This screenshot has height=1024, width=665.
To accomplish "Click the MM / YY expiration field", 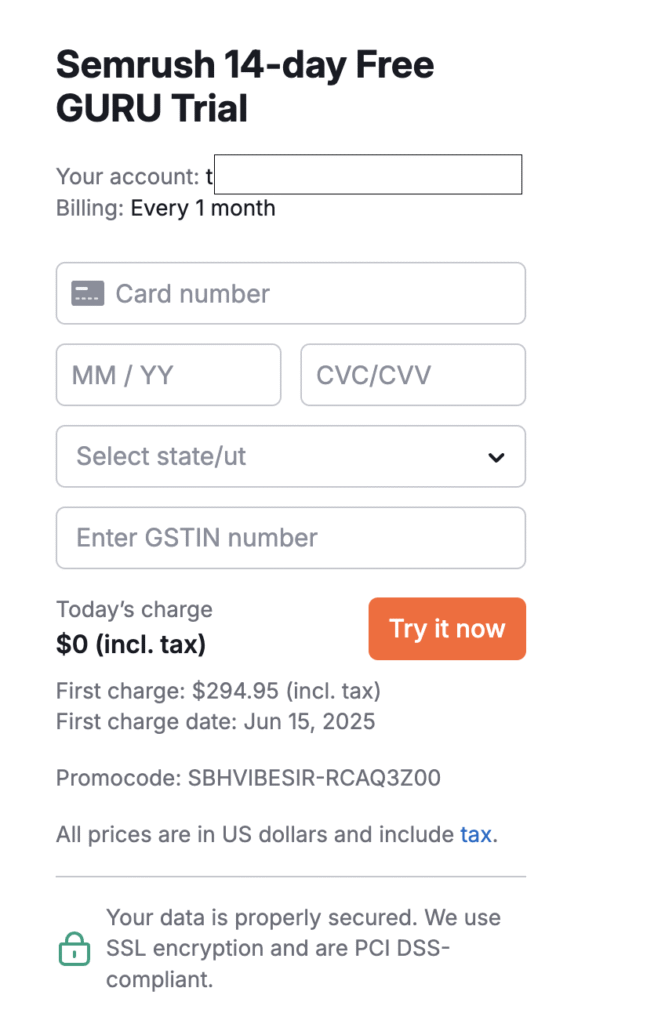I will tap(168, 374).
